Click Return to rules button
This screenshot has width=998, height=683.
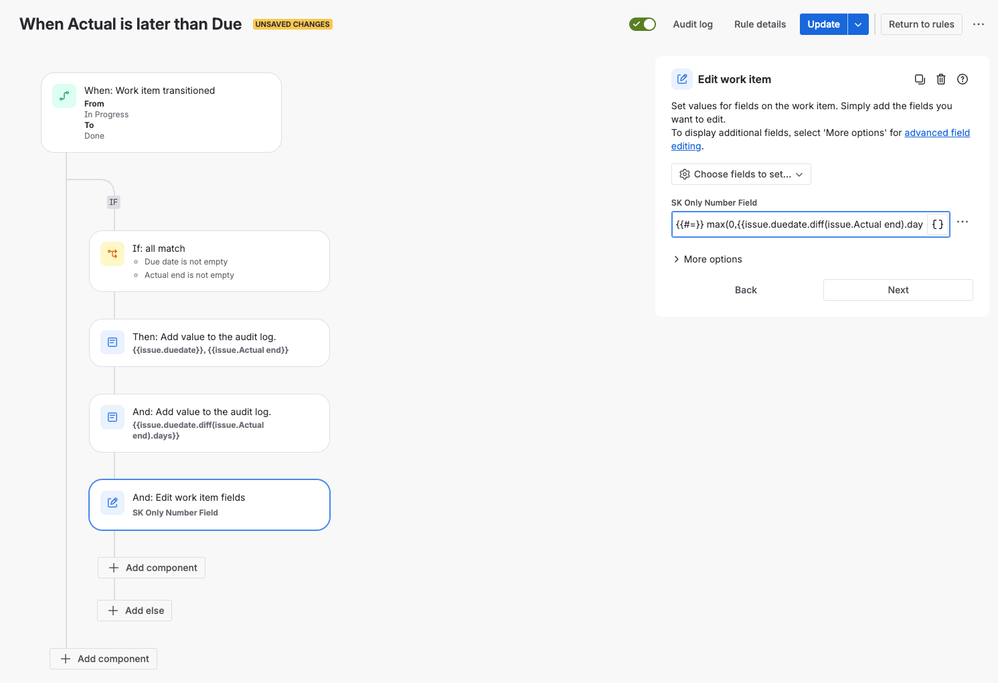click(x=921, y=24)
